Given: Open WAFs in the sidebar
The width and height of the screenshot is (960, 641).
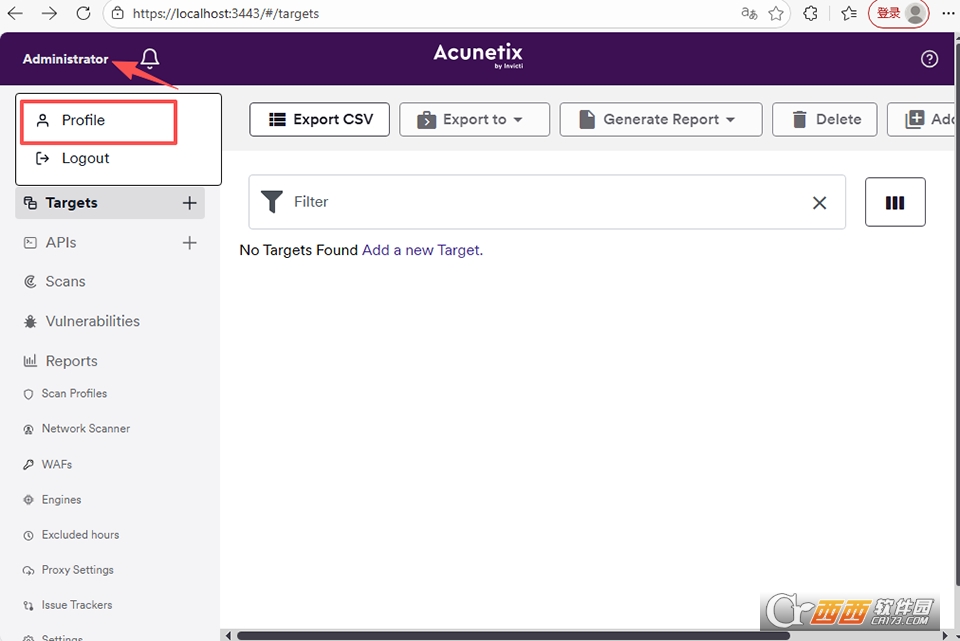Looking at the screenshot, I should pos(56,464).
